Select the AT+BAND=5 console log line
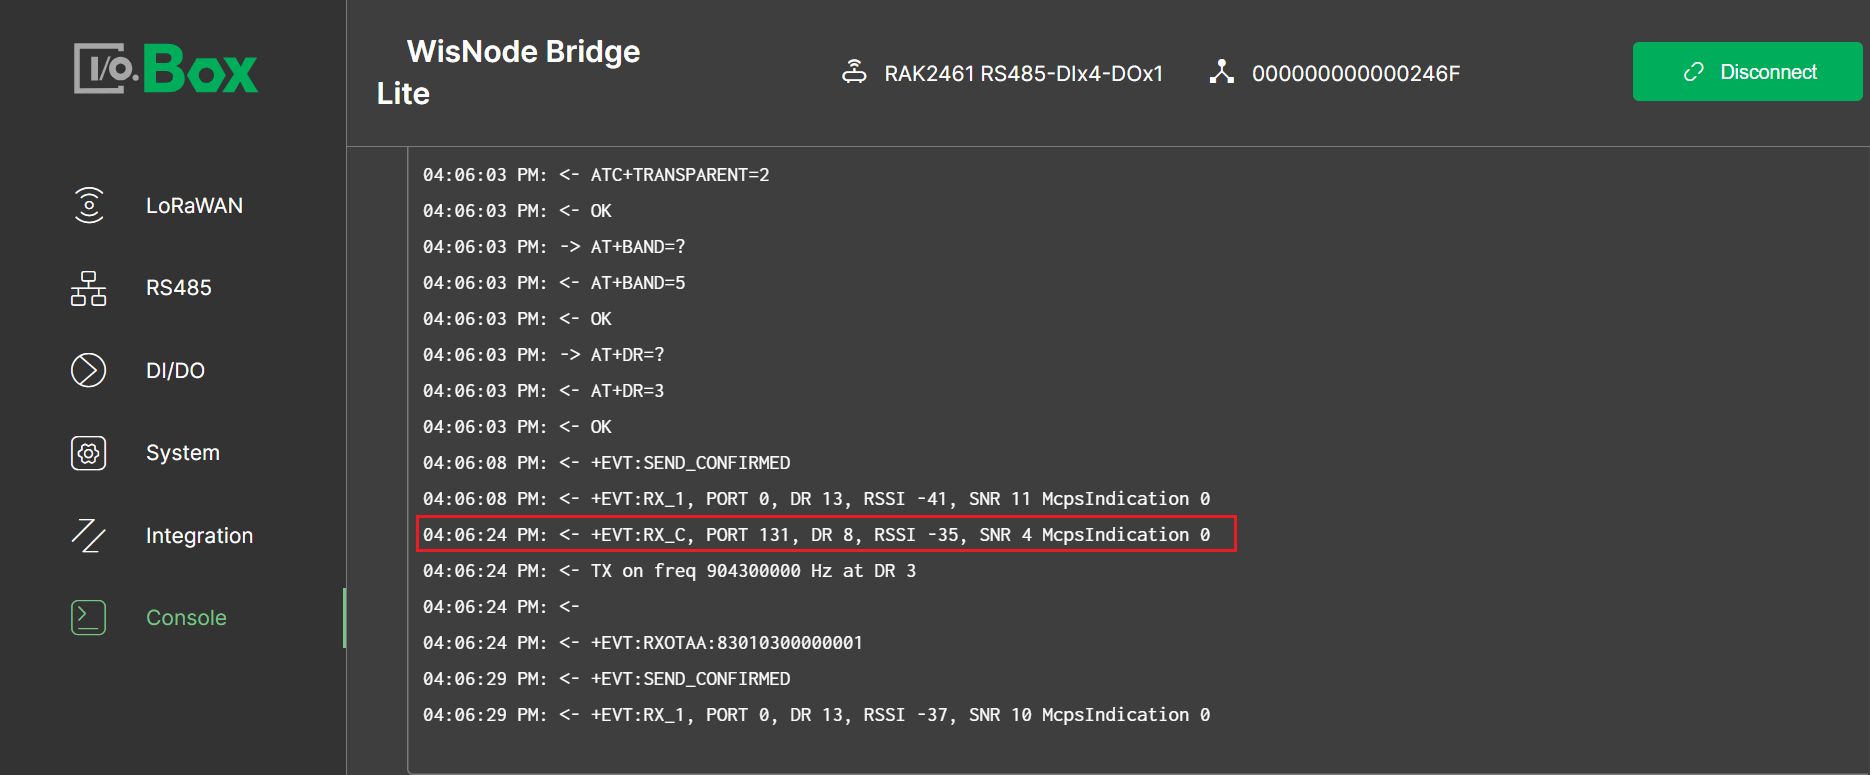The image size is (1870, 775). [x=554, y=282]
